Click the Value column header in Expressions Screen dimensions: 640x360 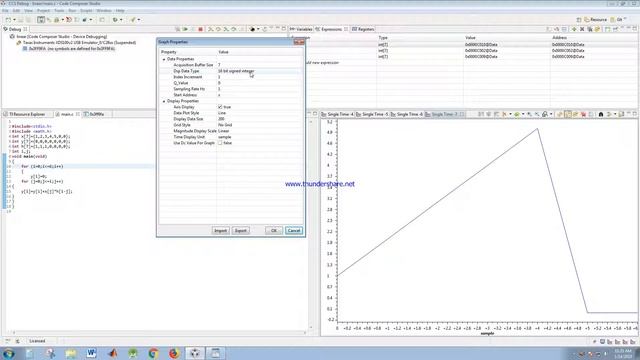(470, 38)
